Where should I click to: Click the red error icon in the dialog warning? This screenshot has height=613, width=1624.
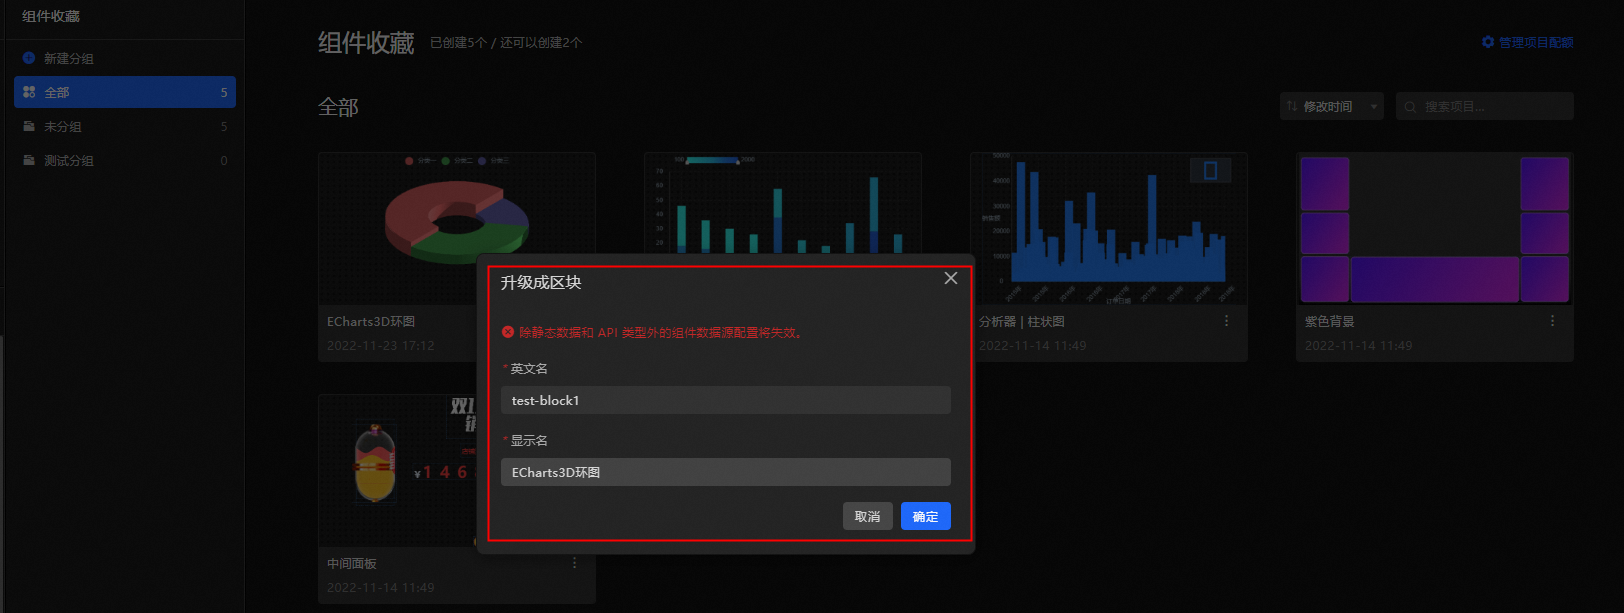(x=508, y=332)
